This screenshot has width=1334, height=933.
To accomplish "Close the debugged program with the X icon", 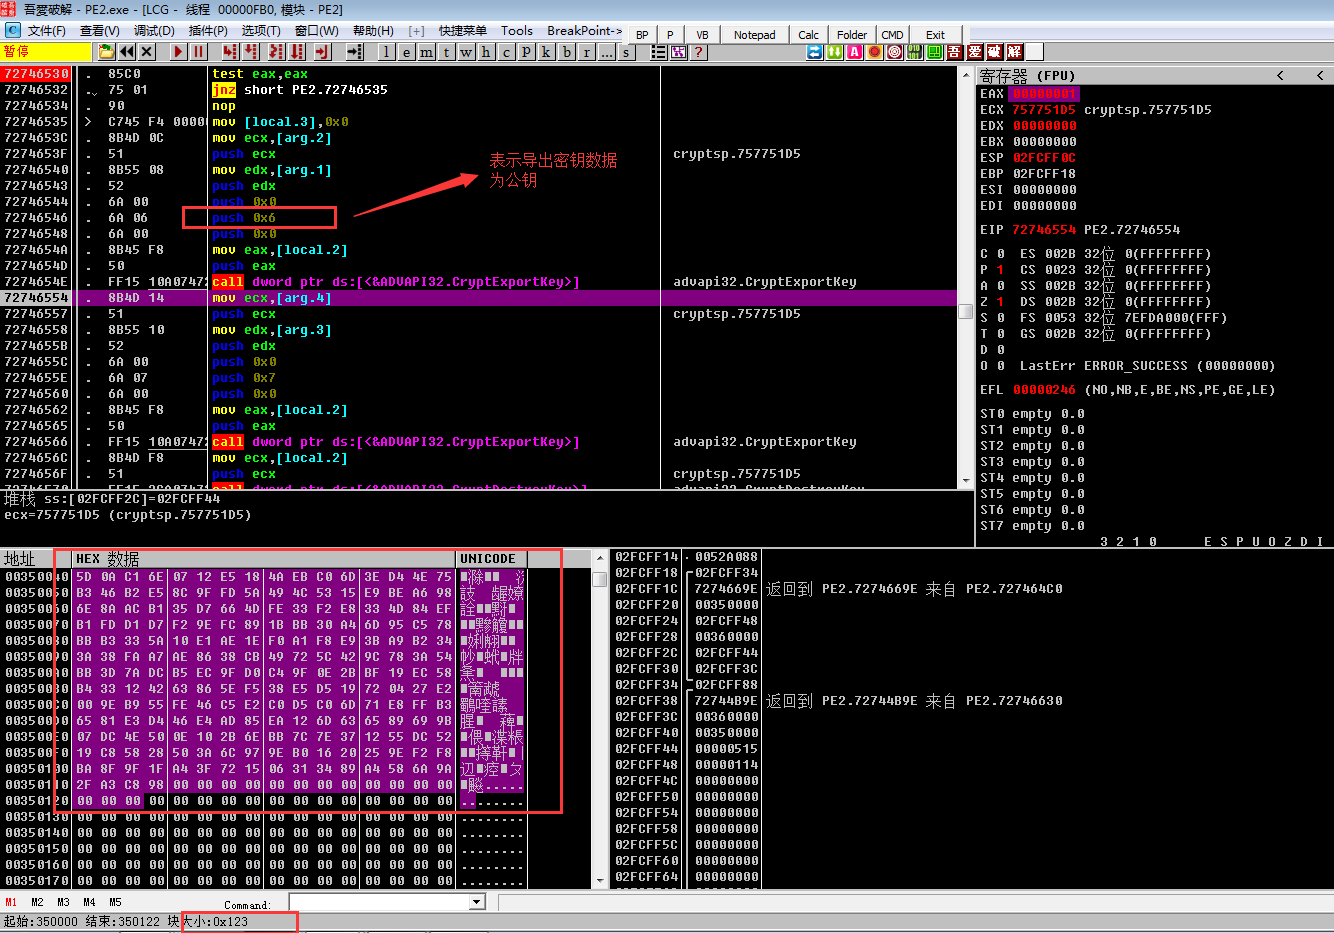I will click(x=147, y=52).
